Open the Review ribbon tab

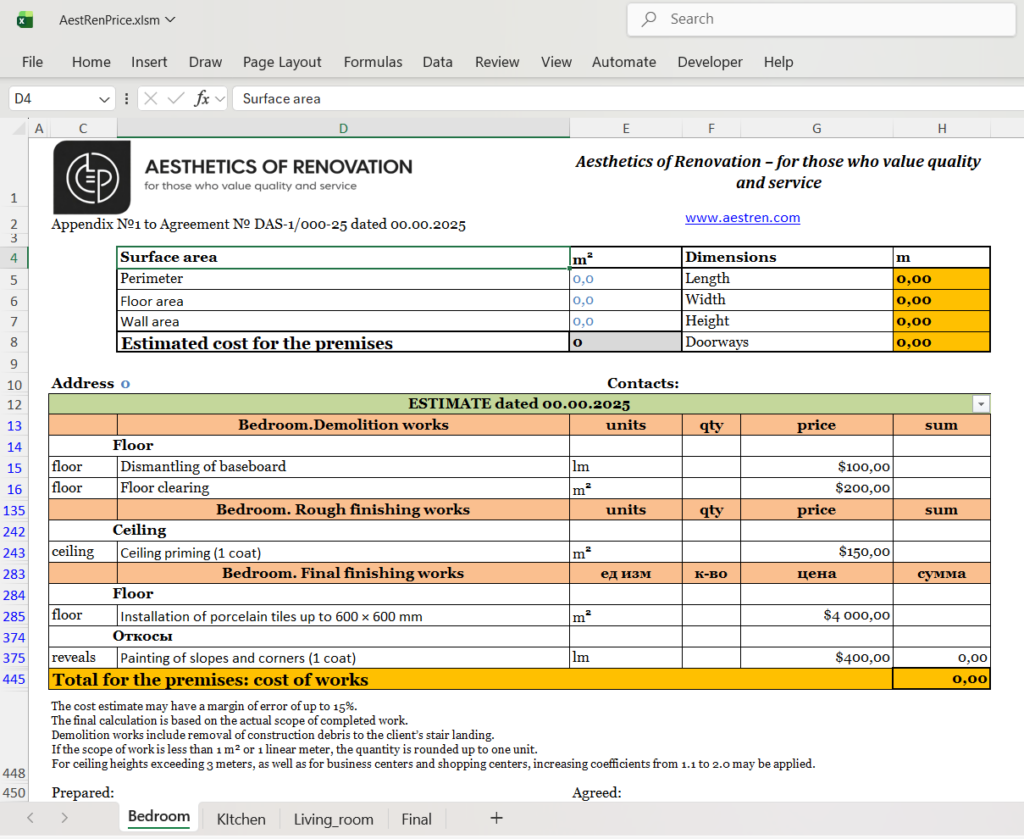tap(497, 62)
